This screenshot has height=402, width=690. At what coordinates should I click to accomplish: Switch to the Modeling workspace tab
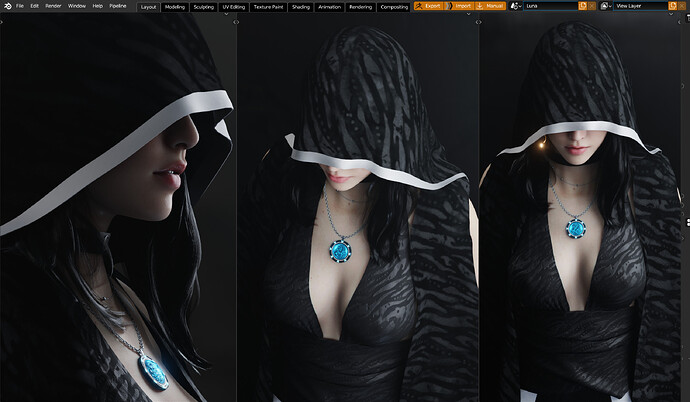click(175, 7)
